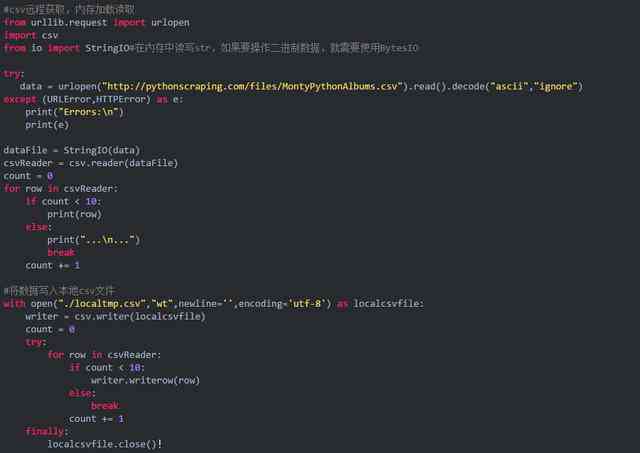Click the "localcsvfile.close()" statement
640x453 pixels.
click(x=104, y=444)
